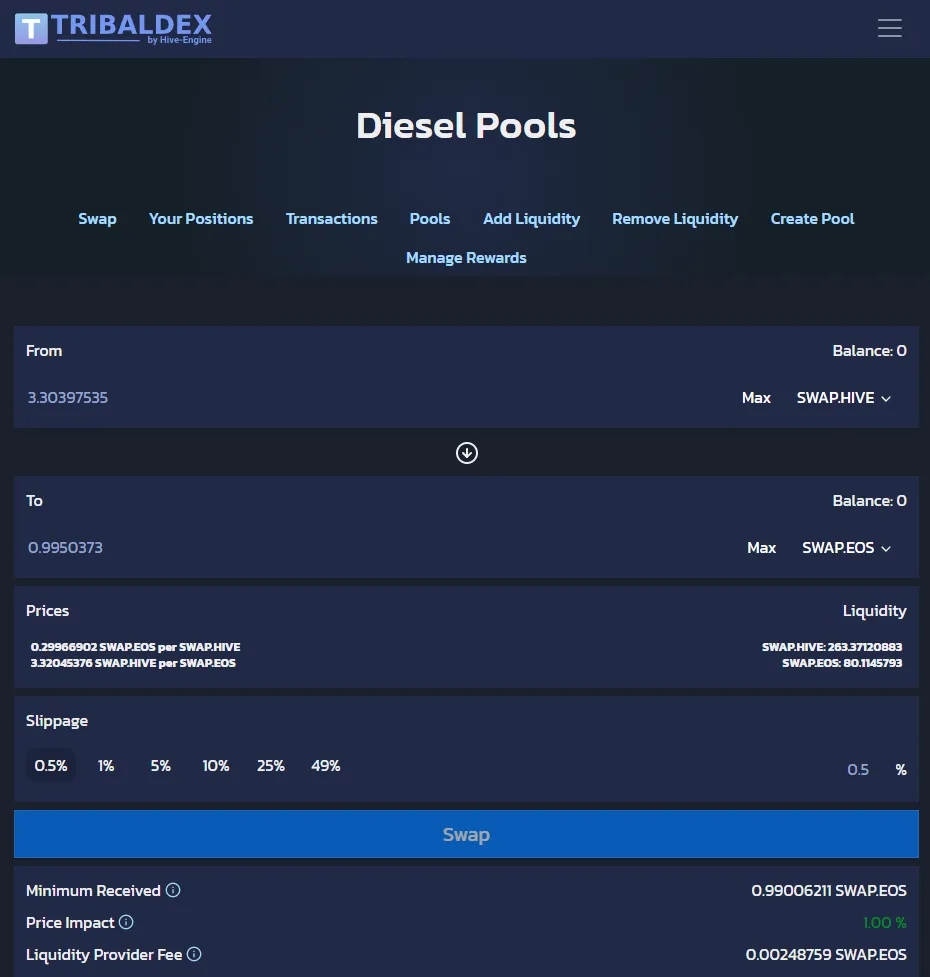
Task: Click 3.32045376 SWAP.HIVE per SWAP.EOS price
Action: [133, 663]
